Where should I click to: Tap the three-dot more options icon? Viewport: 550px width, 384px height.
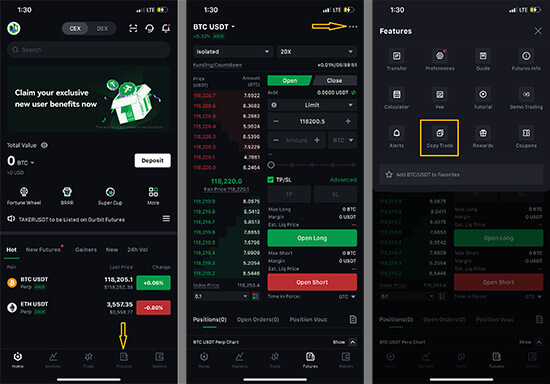(353, 27)
